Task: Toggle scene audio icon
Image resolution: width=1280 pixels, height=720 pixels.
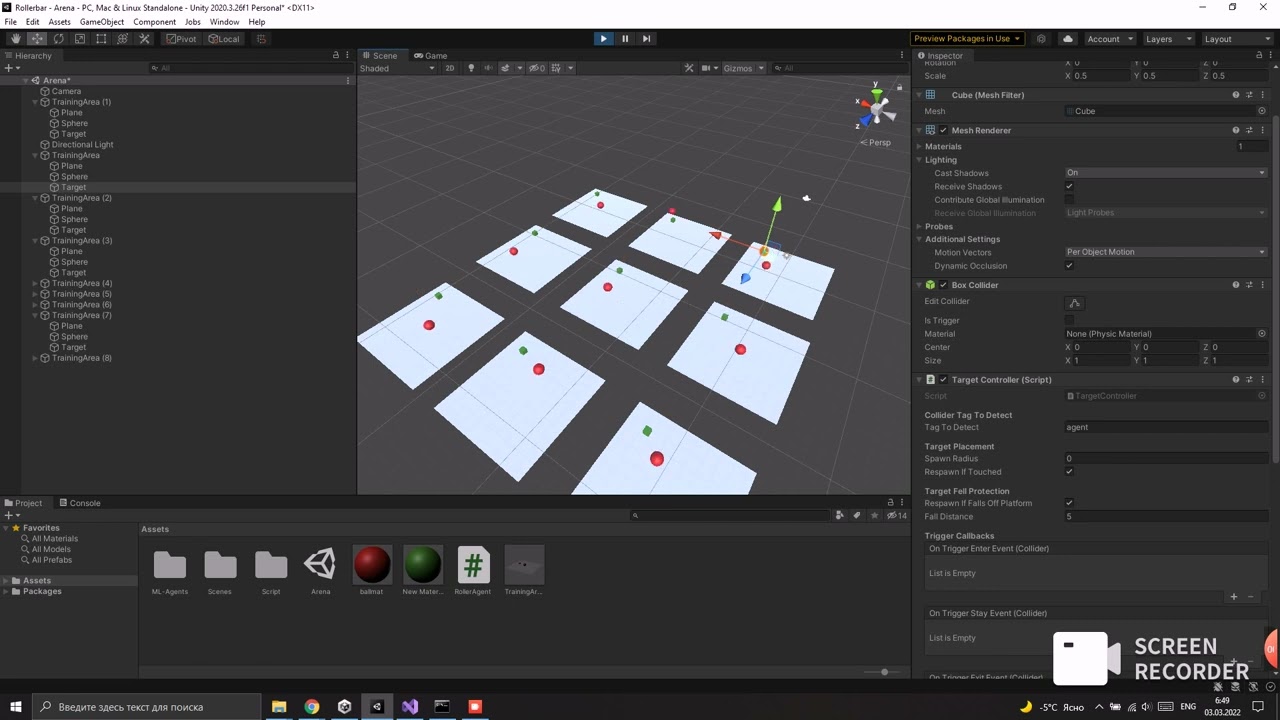Action: (488, 68)
